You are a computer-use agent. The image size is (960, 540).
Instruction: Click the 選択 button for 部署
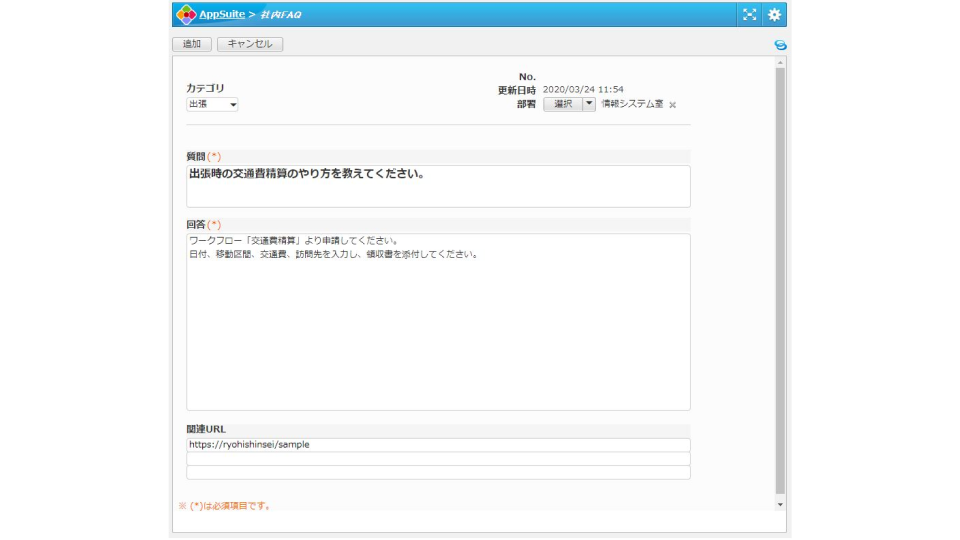(x=563, y=104)
